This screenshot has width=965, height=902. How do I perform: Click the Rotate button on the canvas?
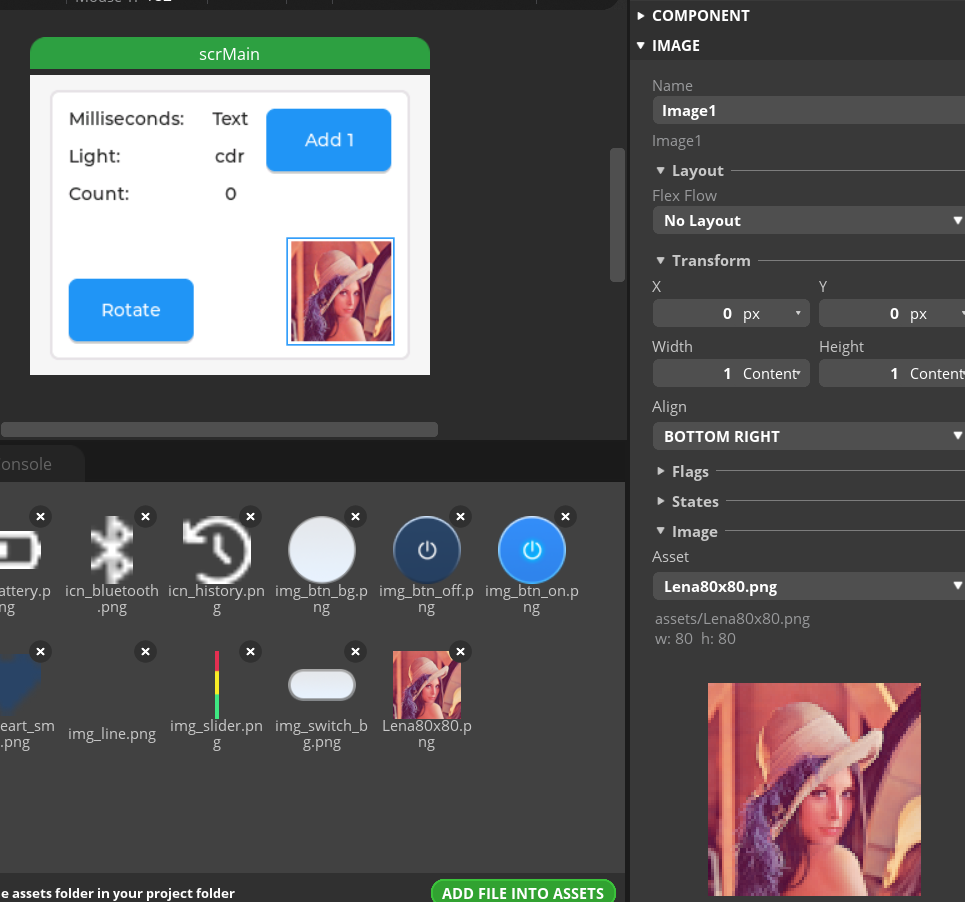click(131, 310)
